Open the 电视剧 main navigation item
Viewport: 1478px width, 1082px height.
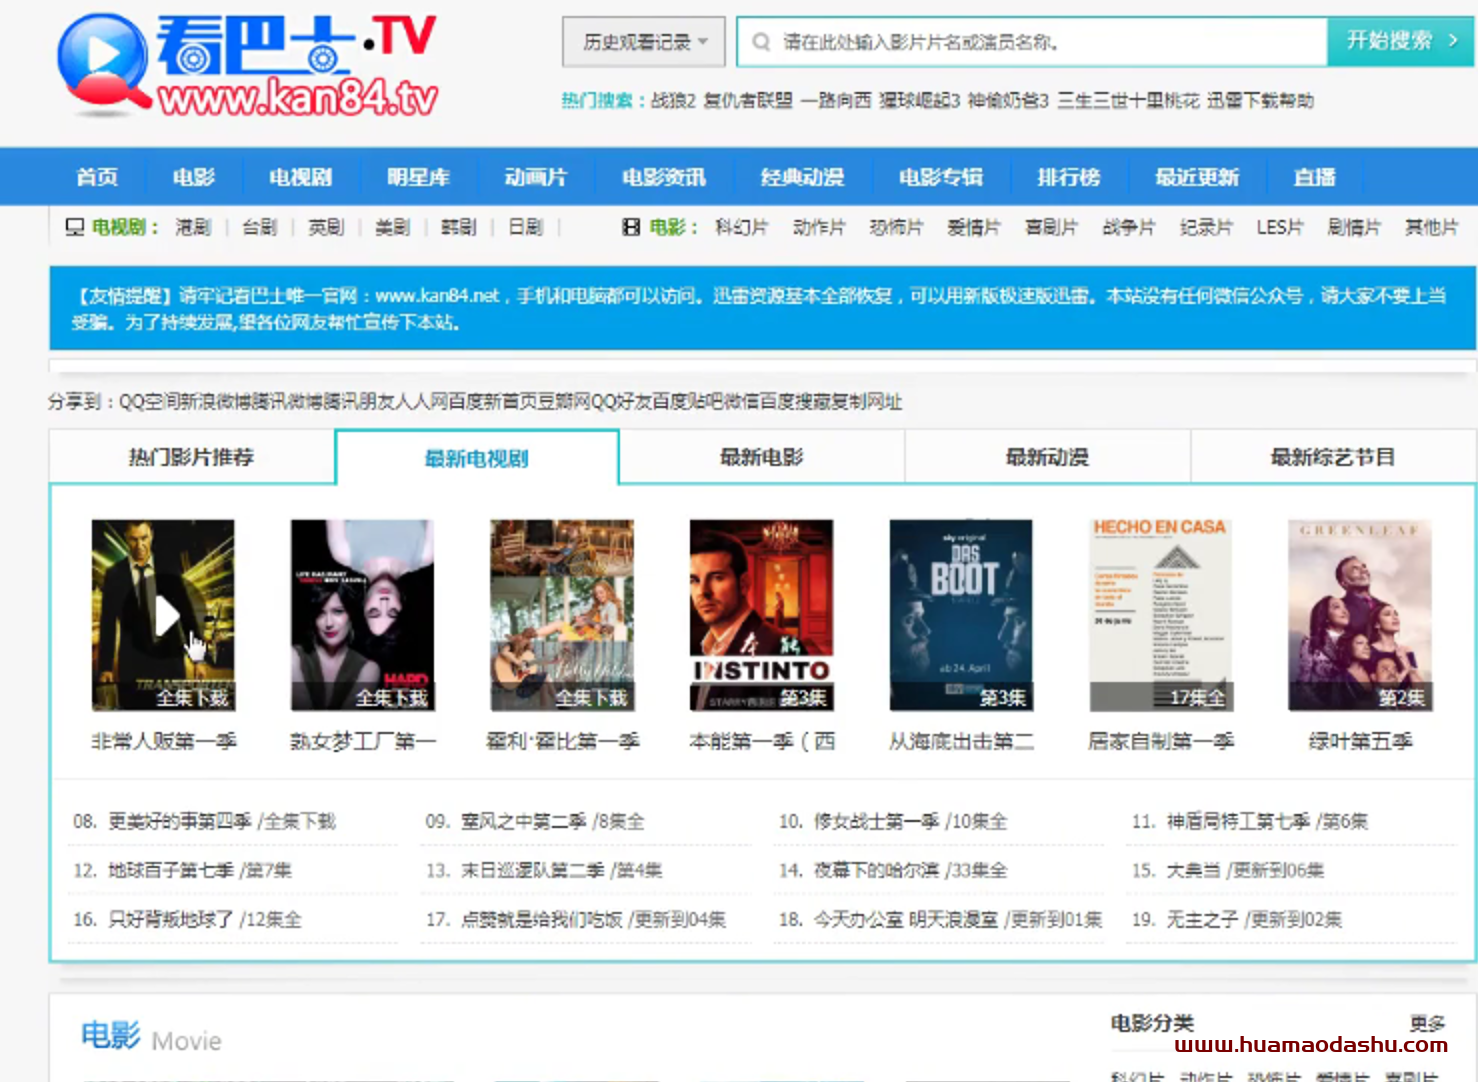click(300, 177)
